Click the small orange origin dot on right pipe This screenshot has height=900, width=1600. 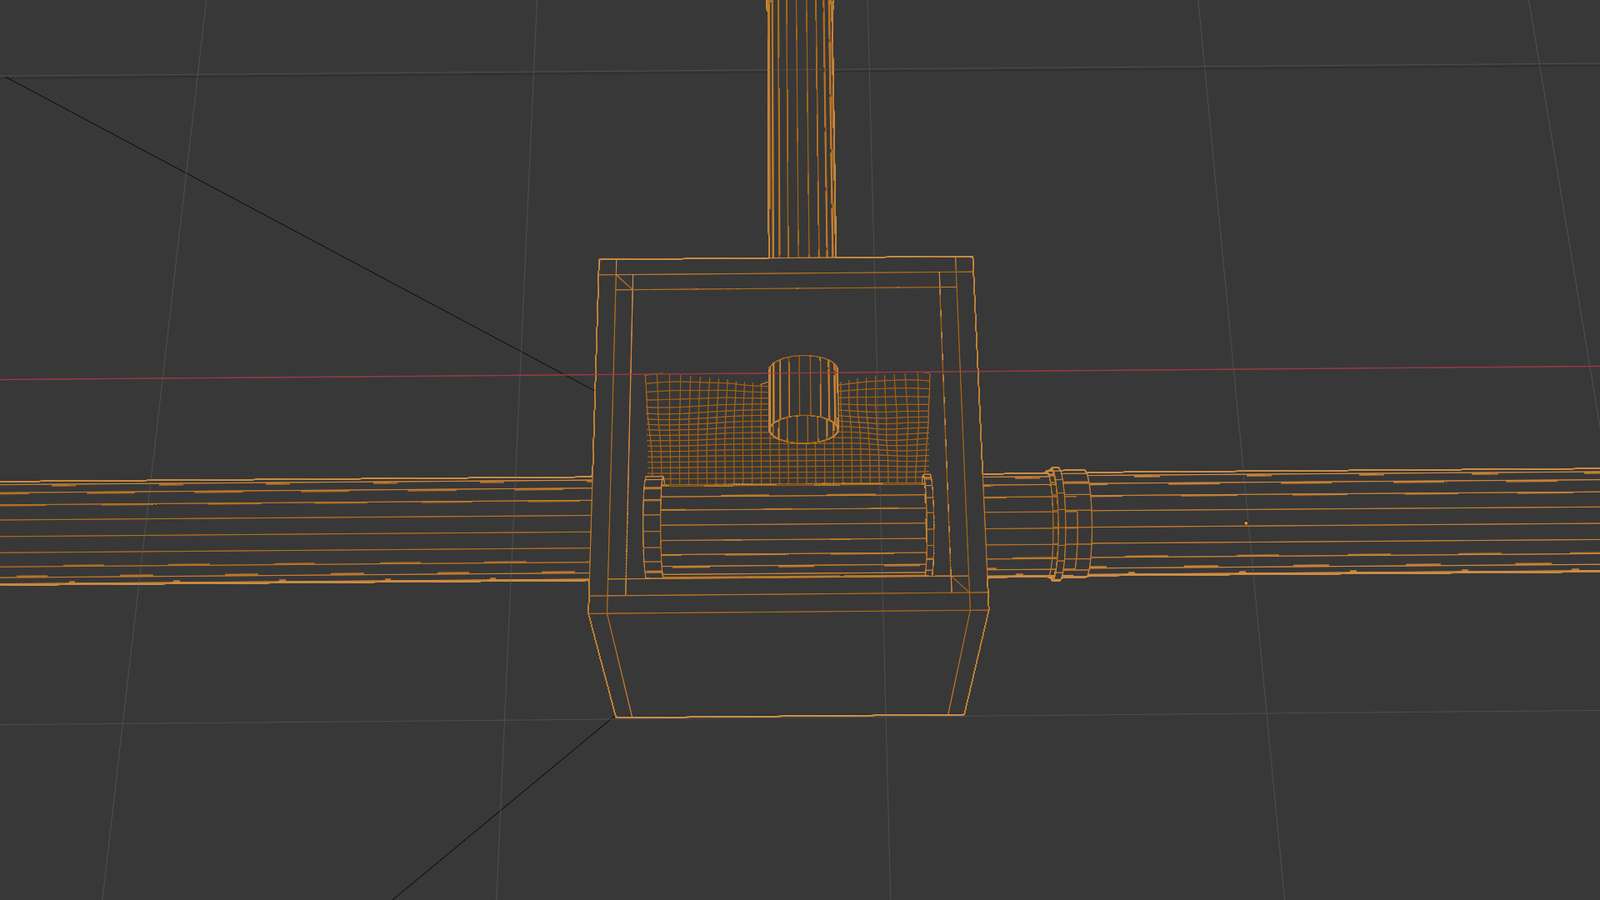[x=1245, y=523]
